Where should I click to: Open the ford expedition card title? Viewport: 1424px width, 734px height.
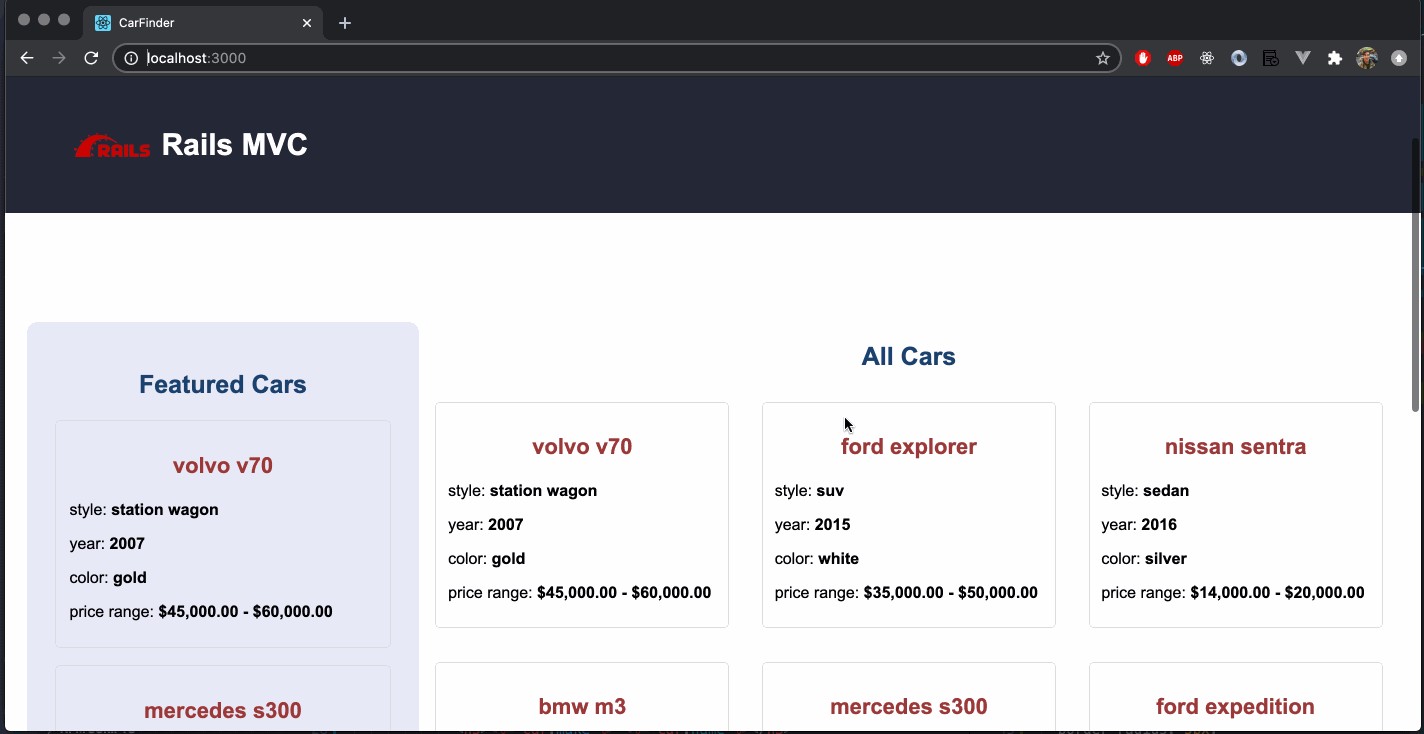coord(1235,707)
